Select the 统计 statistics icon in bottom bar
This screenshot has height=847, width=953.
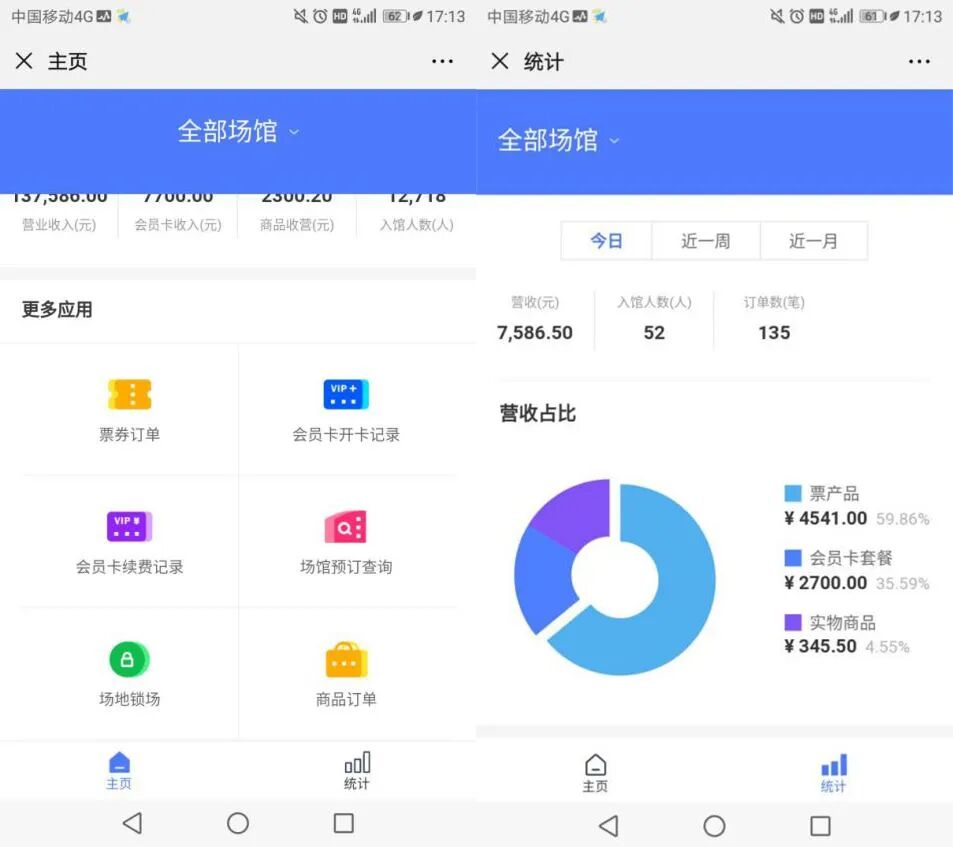(x=833, y=771)
